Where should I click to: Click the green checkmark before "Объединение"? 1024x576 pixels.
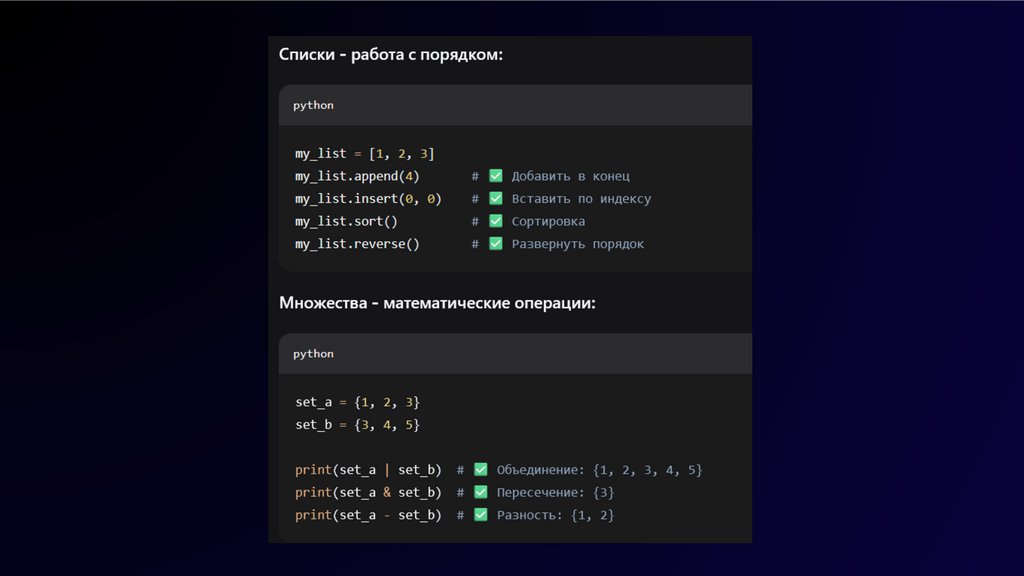tap(480, 469)
